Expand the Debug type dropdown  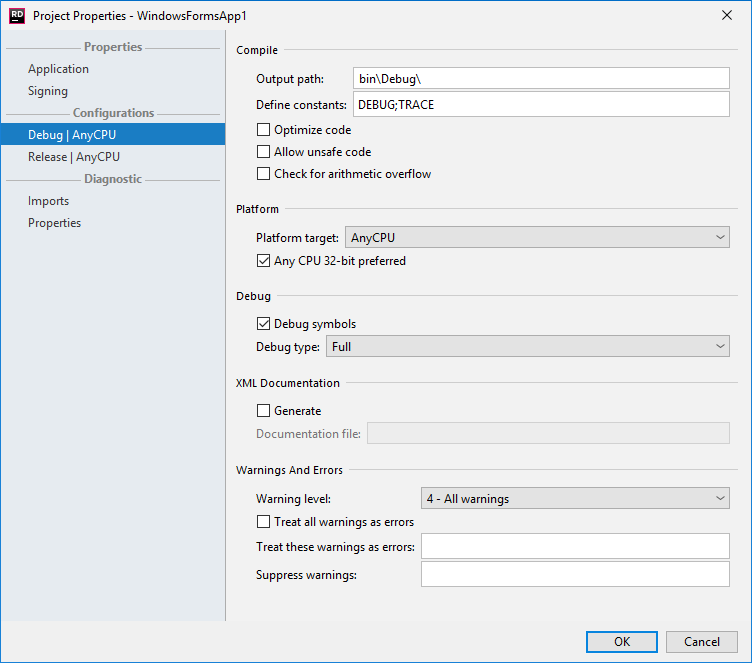coord(528,346)
